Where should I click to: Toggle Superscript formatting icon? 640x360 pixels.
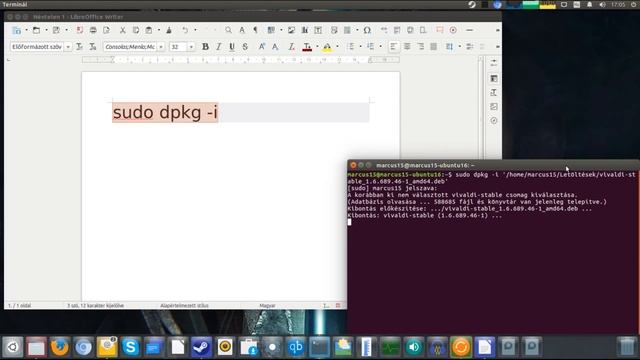[262, 47]
